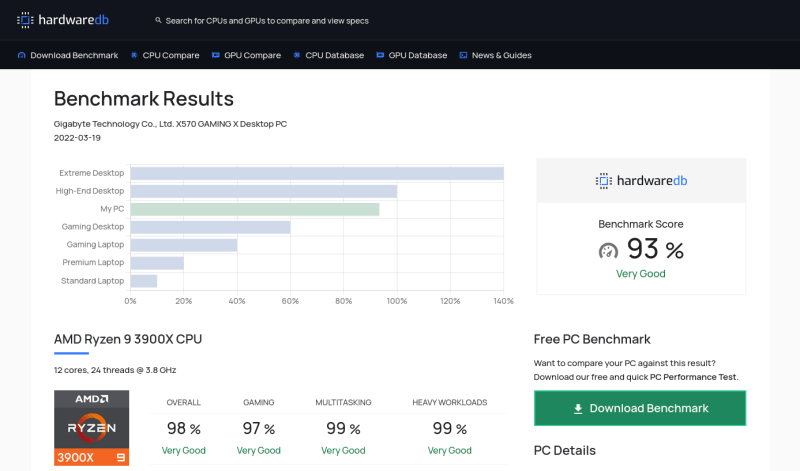Click the High-End Desktop chart bar
The width and height of the screenshot is (800, 471).
click(264, 191)
